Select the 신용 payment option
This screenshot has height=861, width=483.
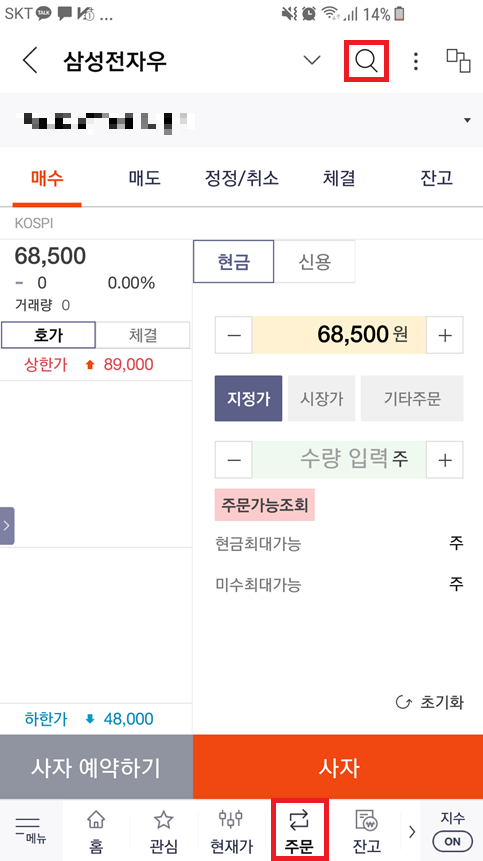(x=314, y=261)
